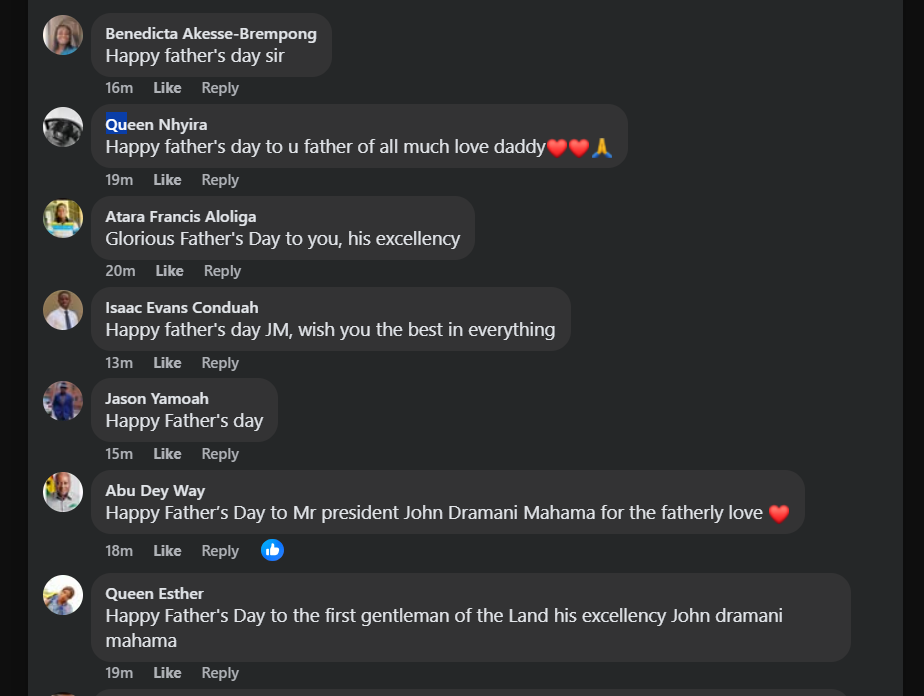This screenshot has height=696, width=924.
Task: Click Queen Esther's profile picture
Action: pos(63,595)
